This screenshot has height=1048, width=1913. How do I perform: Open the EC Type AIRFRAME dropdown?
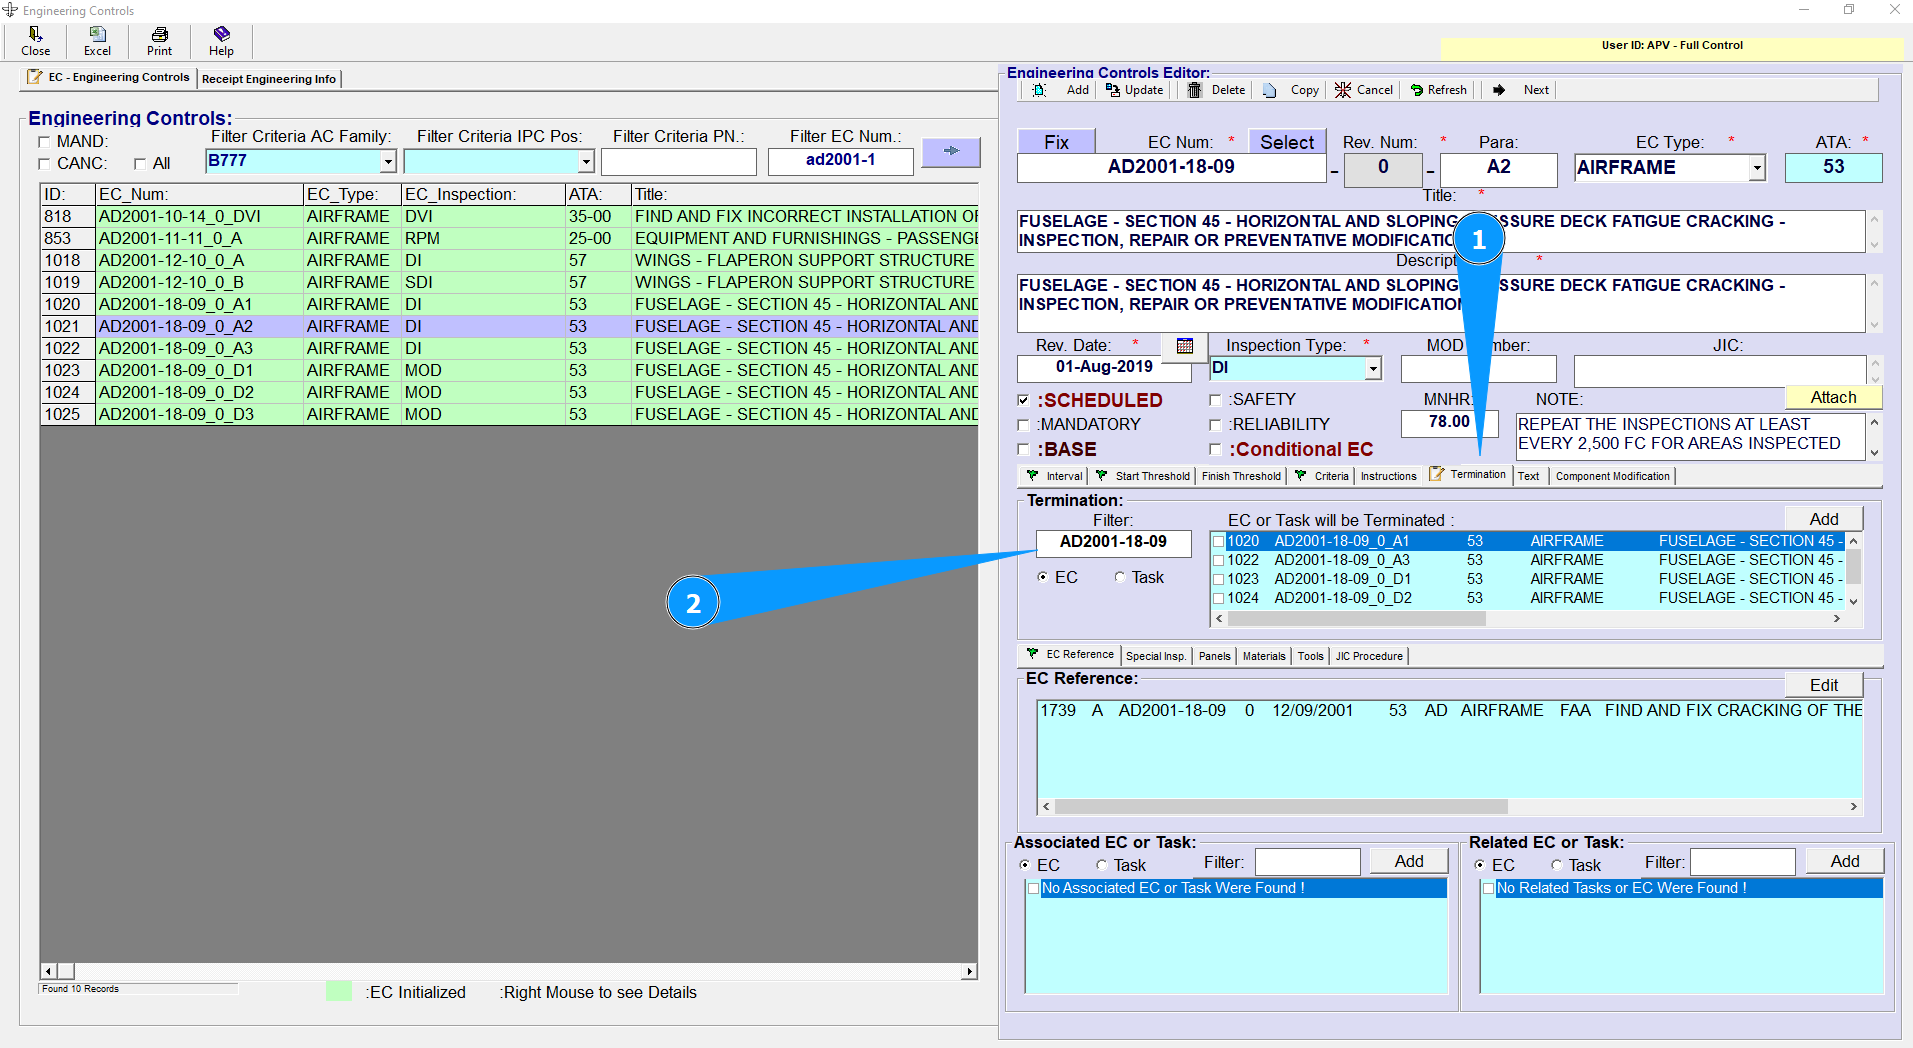[x=1757, y=168]
